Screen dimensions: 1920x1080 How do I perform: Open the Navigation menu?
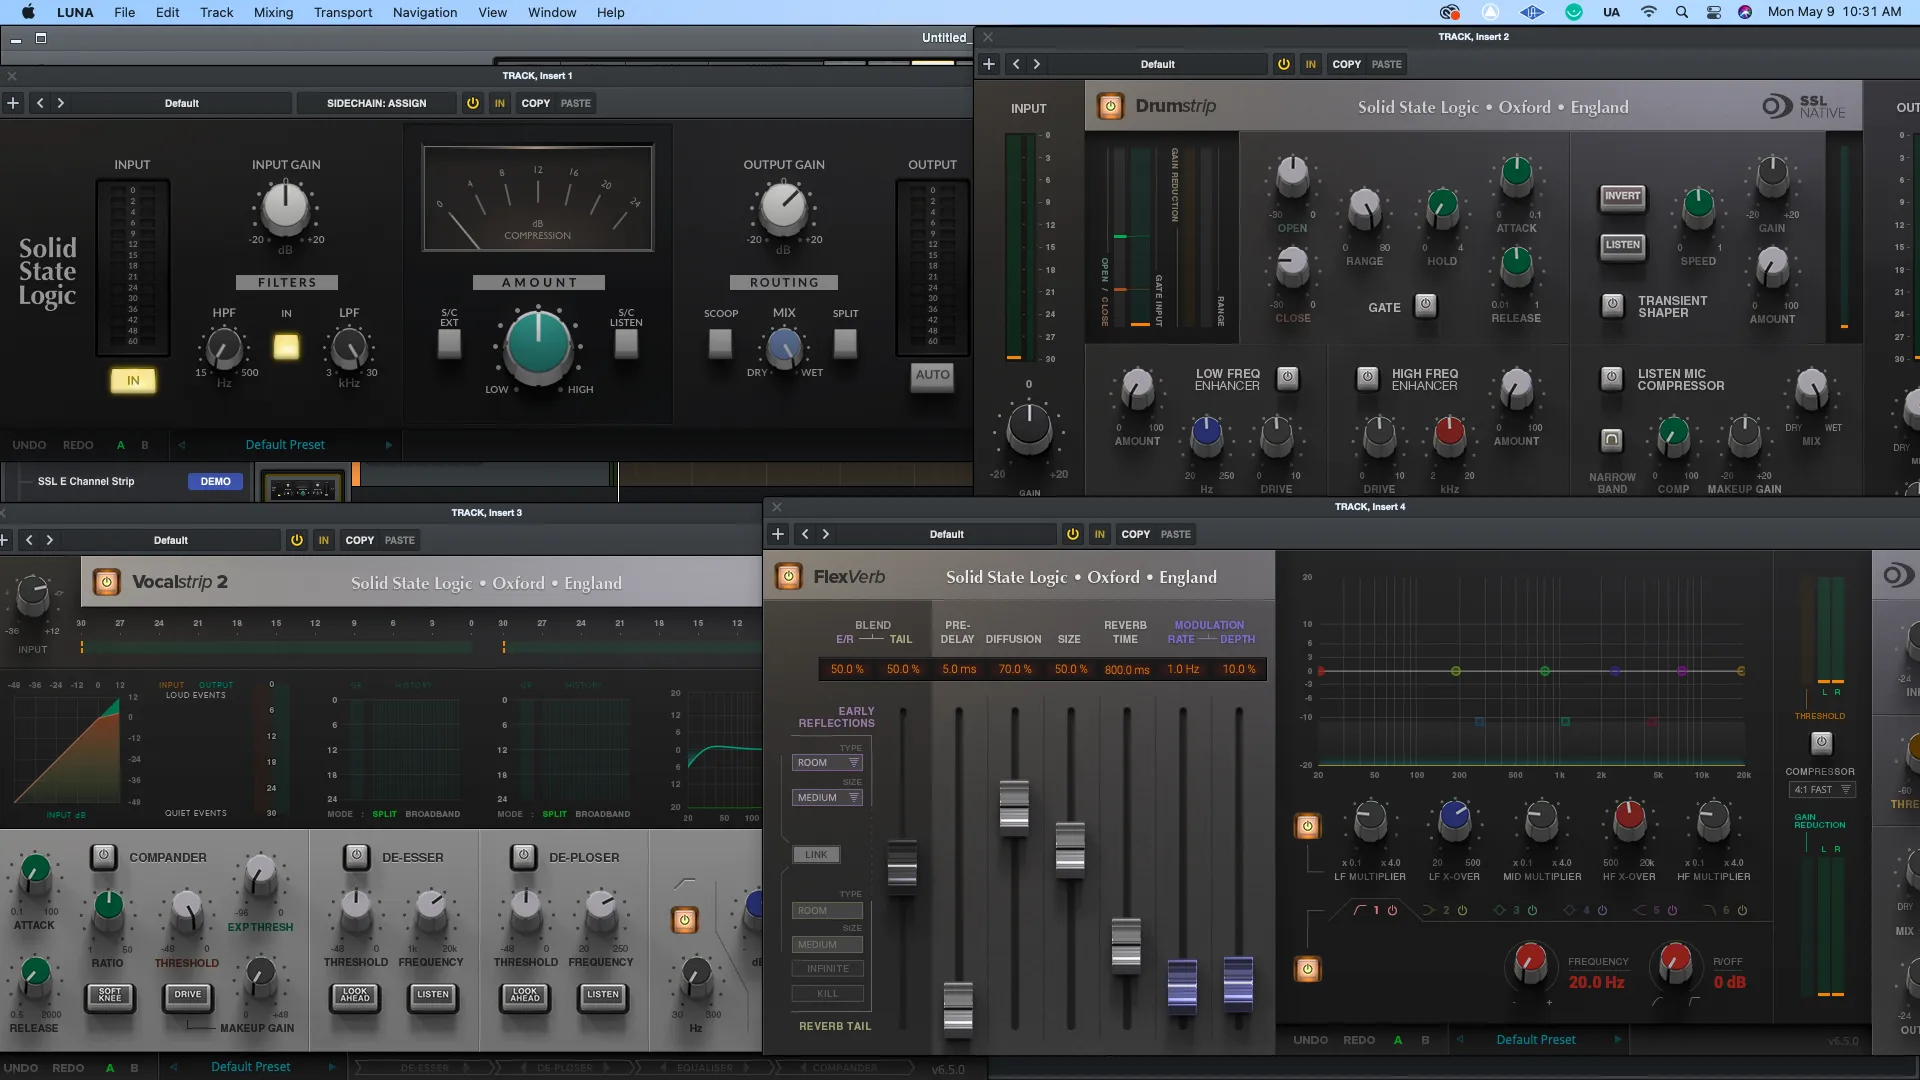[425, 12]
